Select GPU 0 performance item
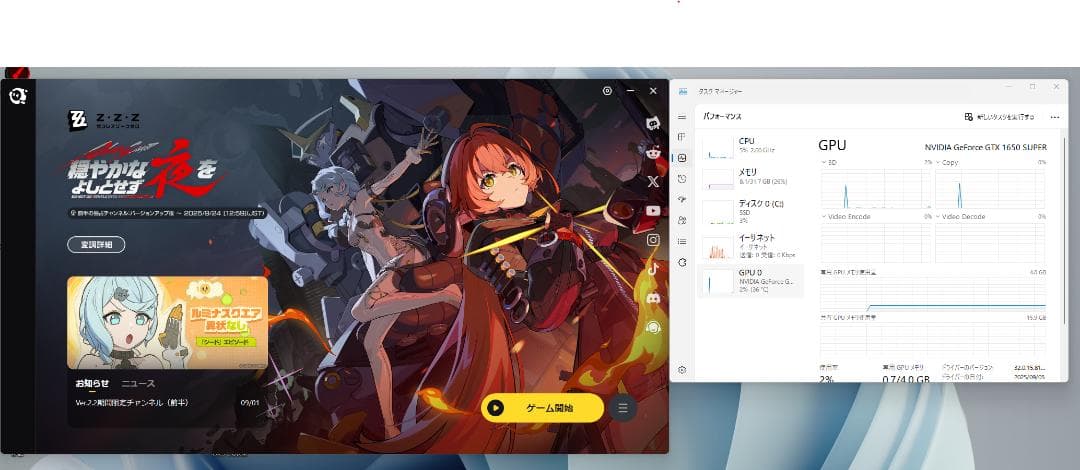The width and height of the screenshot is (1080, 470). pos(751,280)
